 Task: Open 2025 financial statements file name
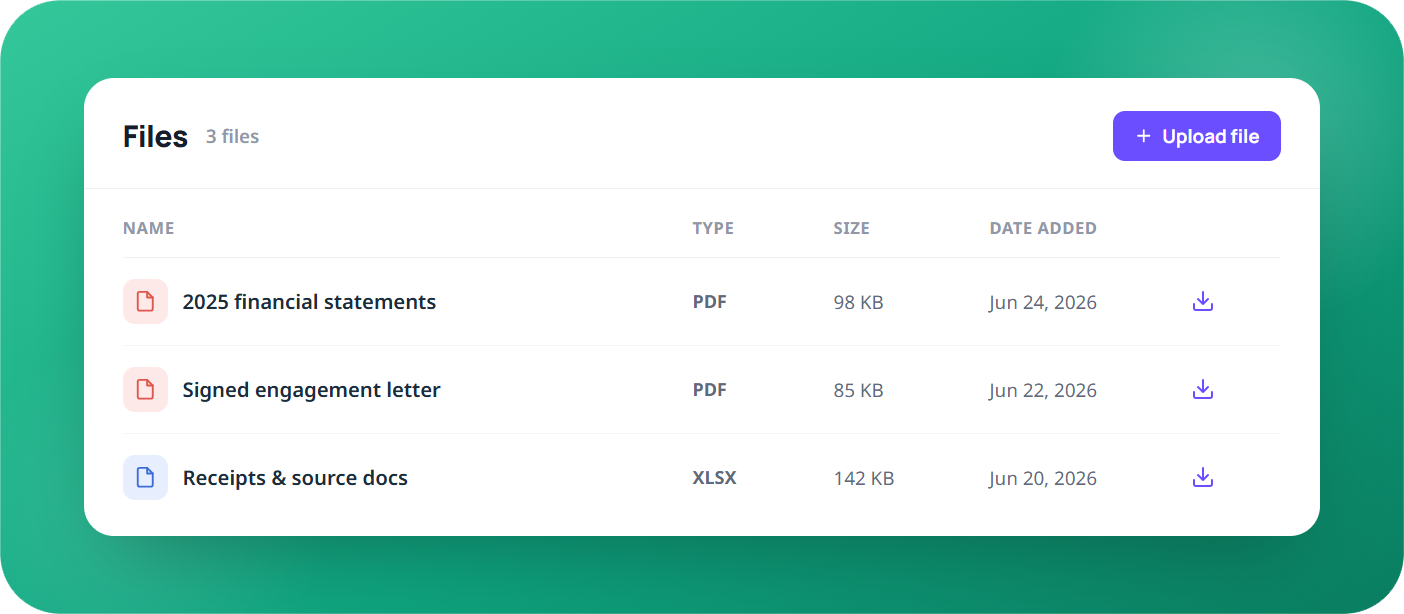309,301
